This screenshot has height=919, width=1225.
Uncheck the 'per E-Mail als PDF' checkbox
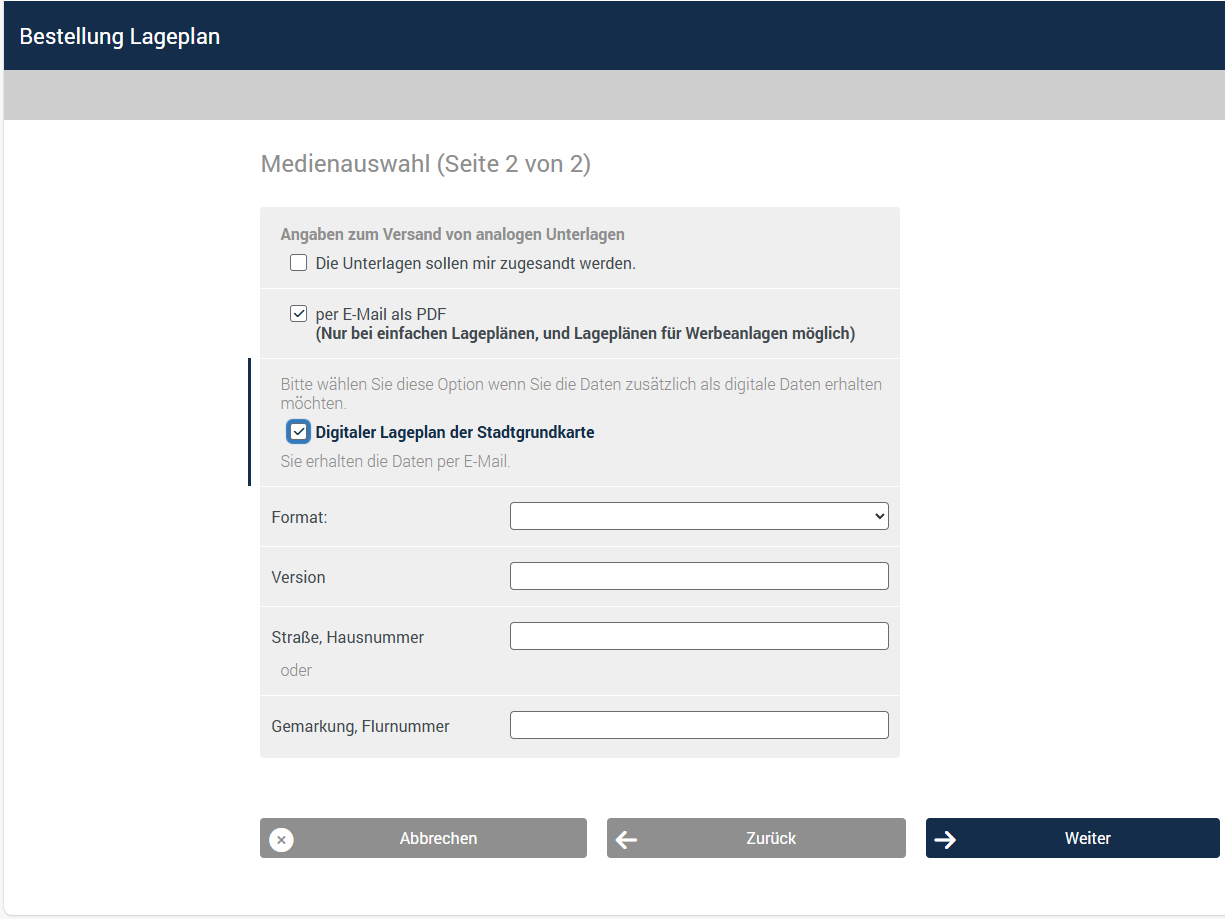(298, 314)
